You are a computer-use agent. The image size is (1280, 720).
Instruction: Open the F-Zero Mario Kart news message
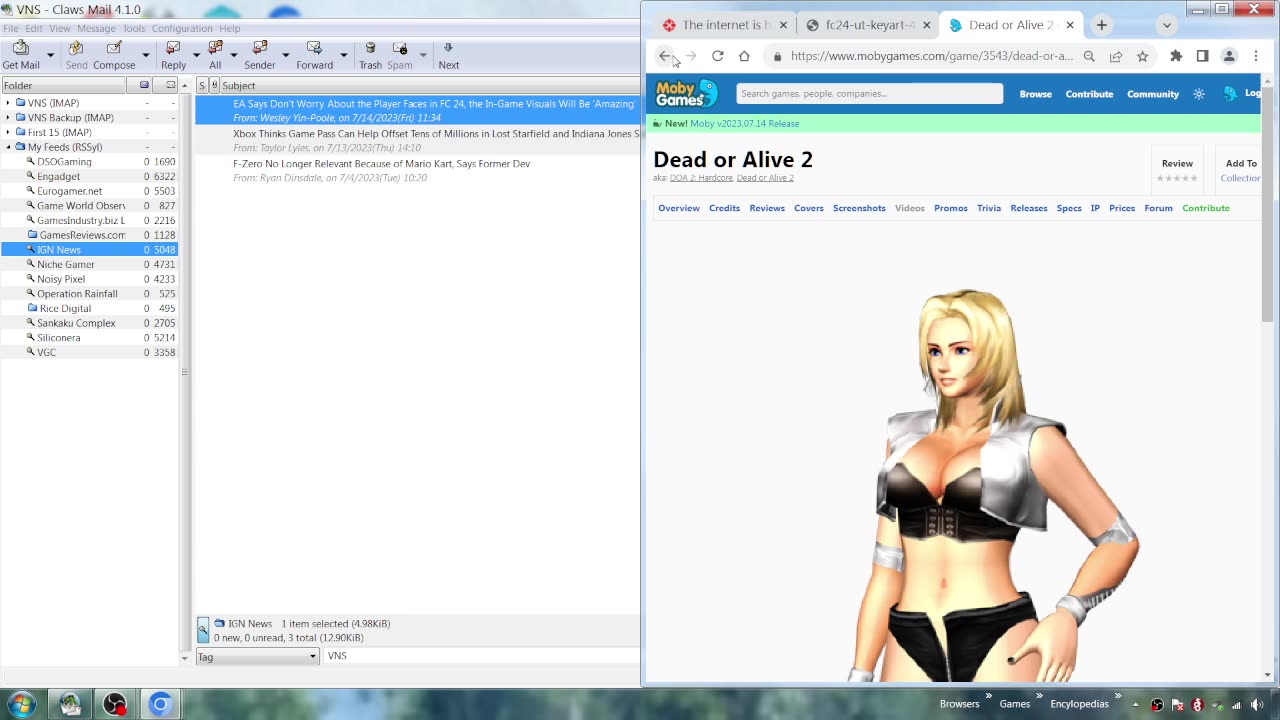[417, 170]
